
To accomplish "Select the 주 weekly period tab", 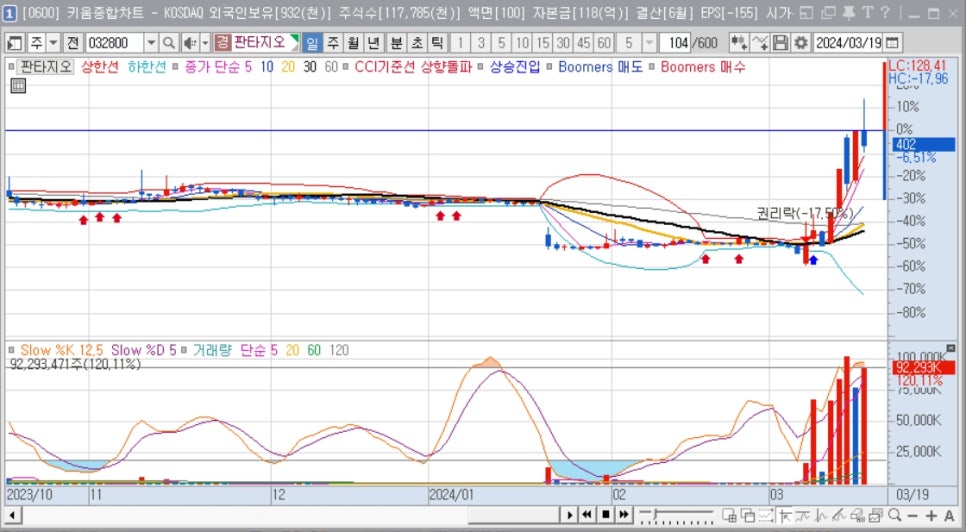I will click(333, 42).
